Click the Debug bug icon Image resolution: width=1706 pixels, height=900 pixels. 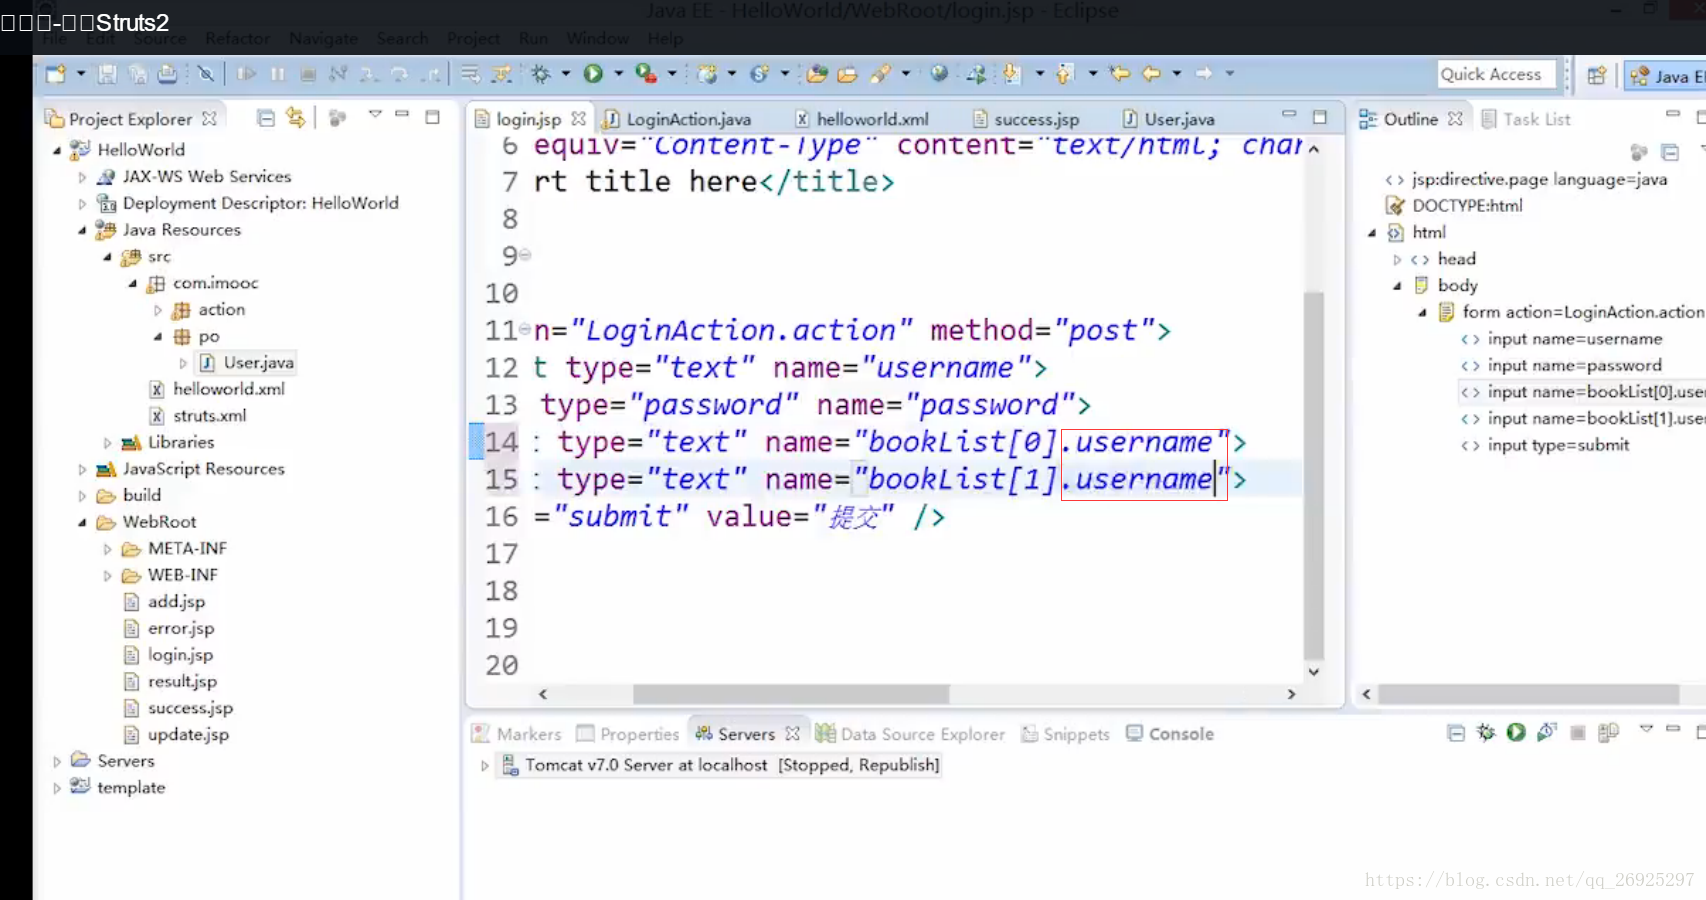tap(541, 73)
